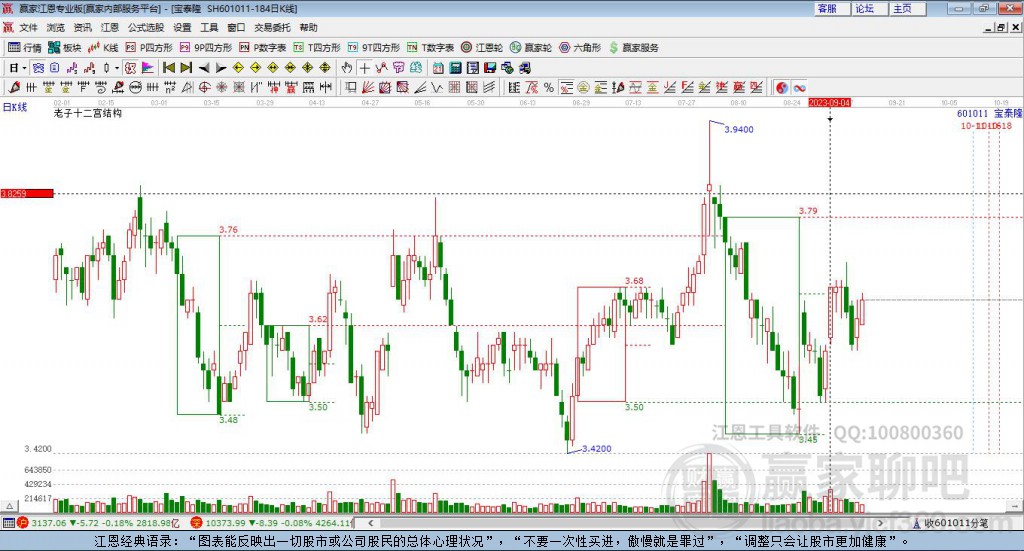Image resolution: width=1024 pixels, height=551 pixels.
Task: Select the percent % retracement tool
Action: (x=549, y=87)
